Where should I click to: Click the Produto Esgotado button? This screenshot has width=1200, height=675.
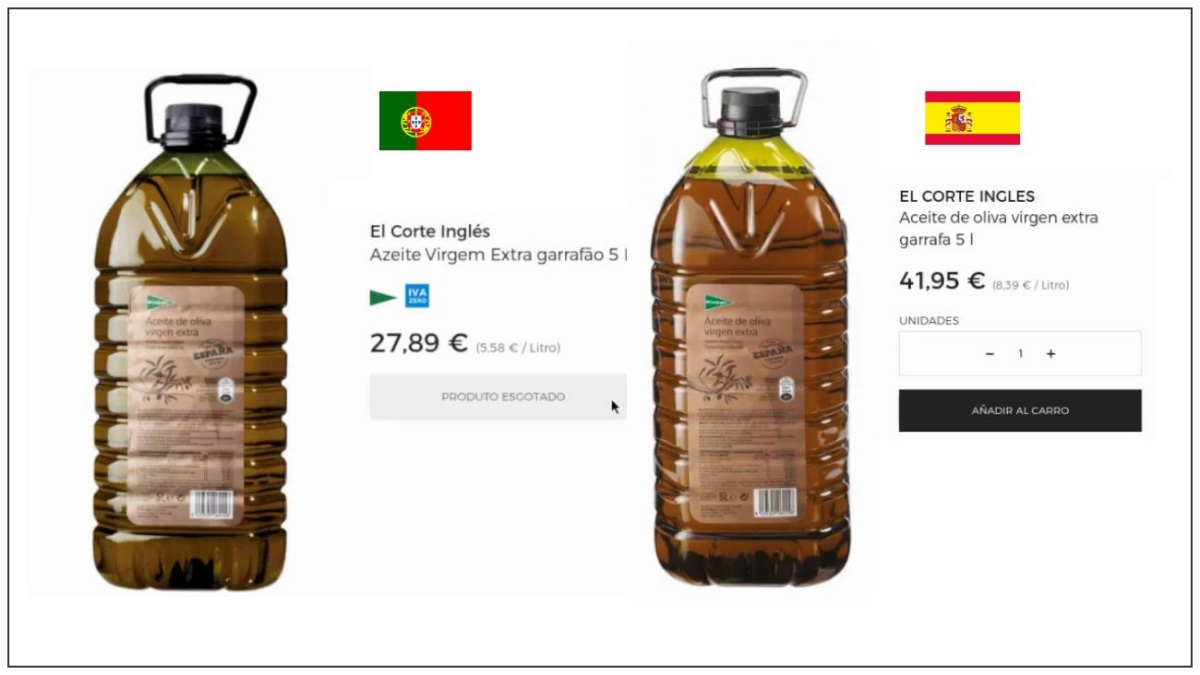pyautogui.click(x=498, y=397)
